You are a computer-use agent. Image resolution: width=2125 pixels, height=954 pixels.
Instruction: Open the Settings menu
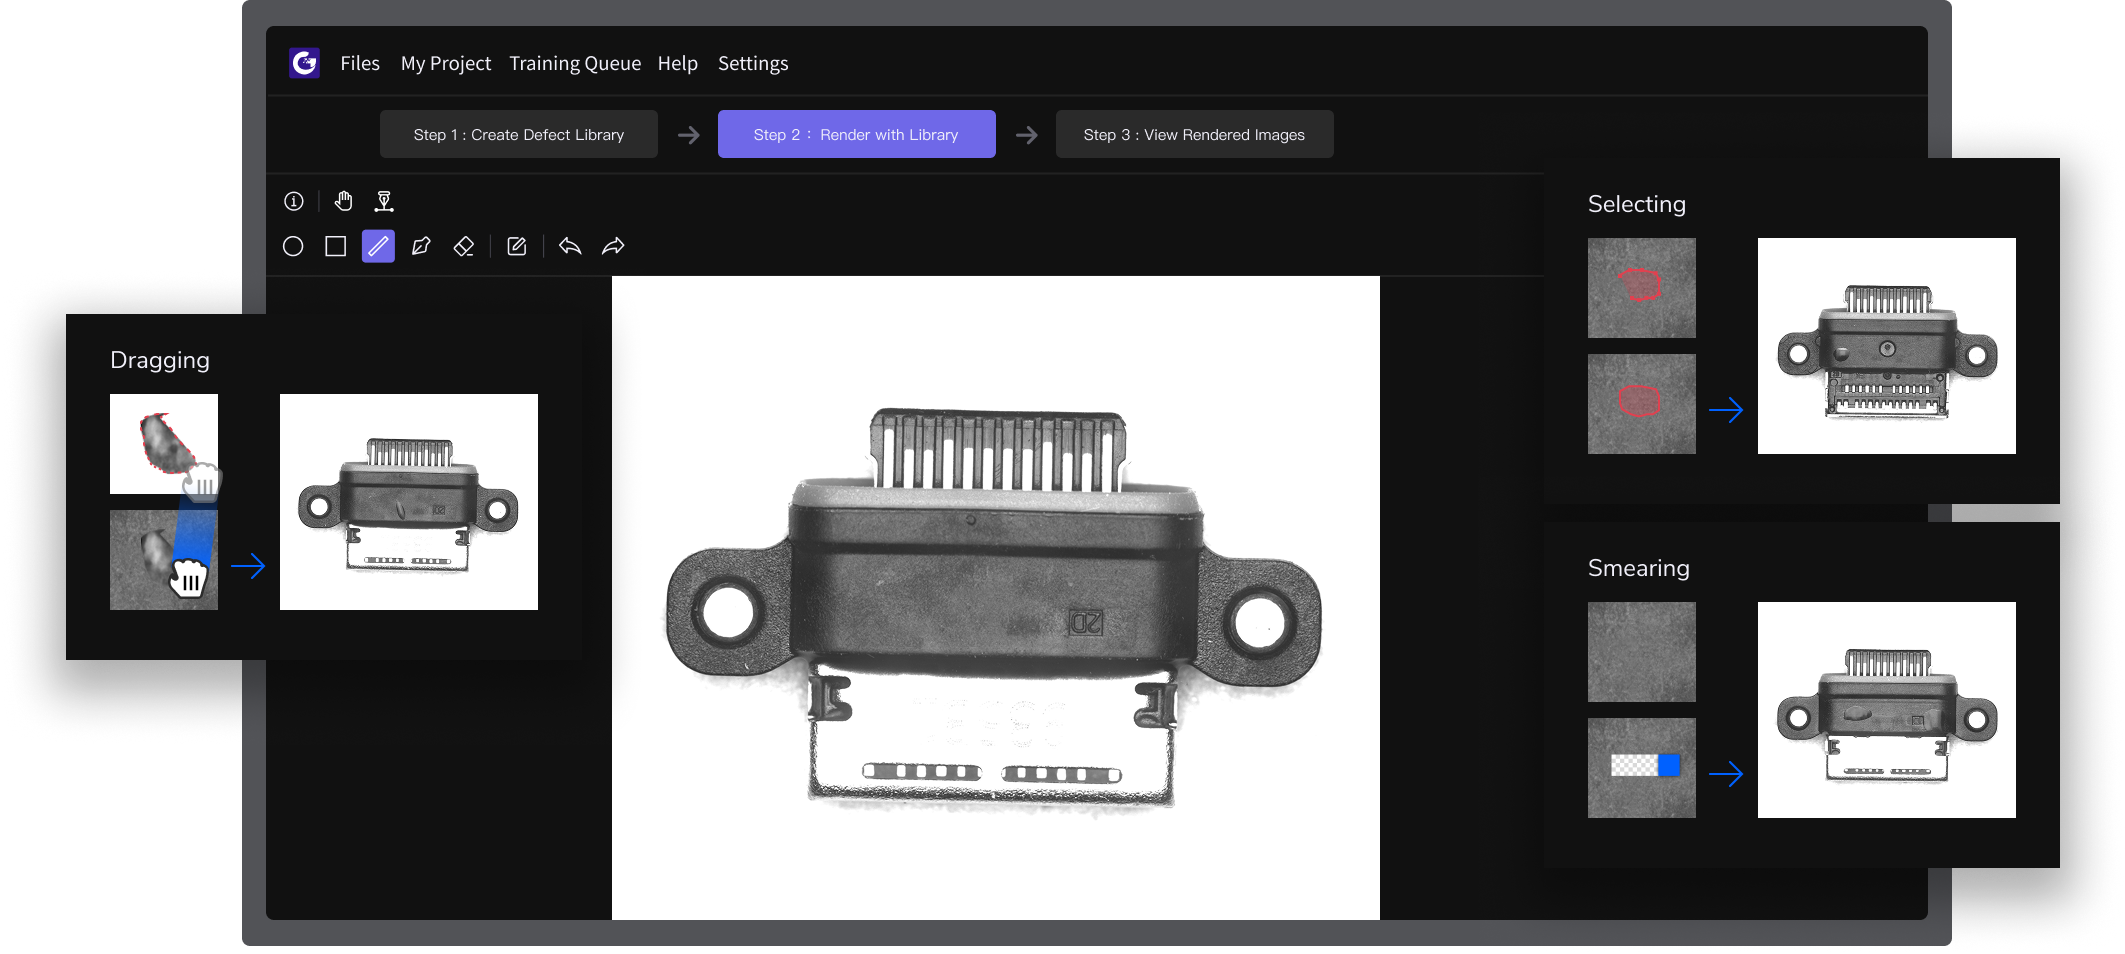tap(753, 63)
